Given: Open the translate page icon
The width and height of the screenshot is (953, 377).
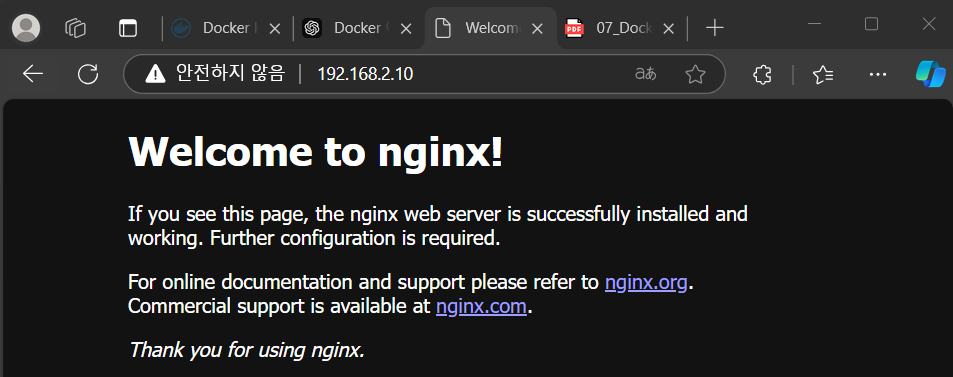Looking at the screenshot, I should click(645, 74).
